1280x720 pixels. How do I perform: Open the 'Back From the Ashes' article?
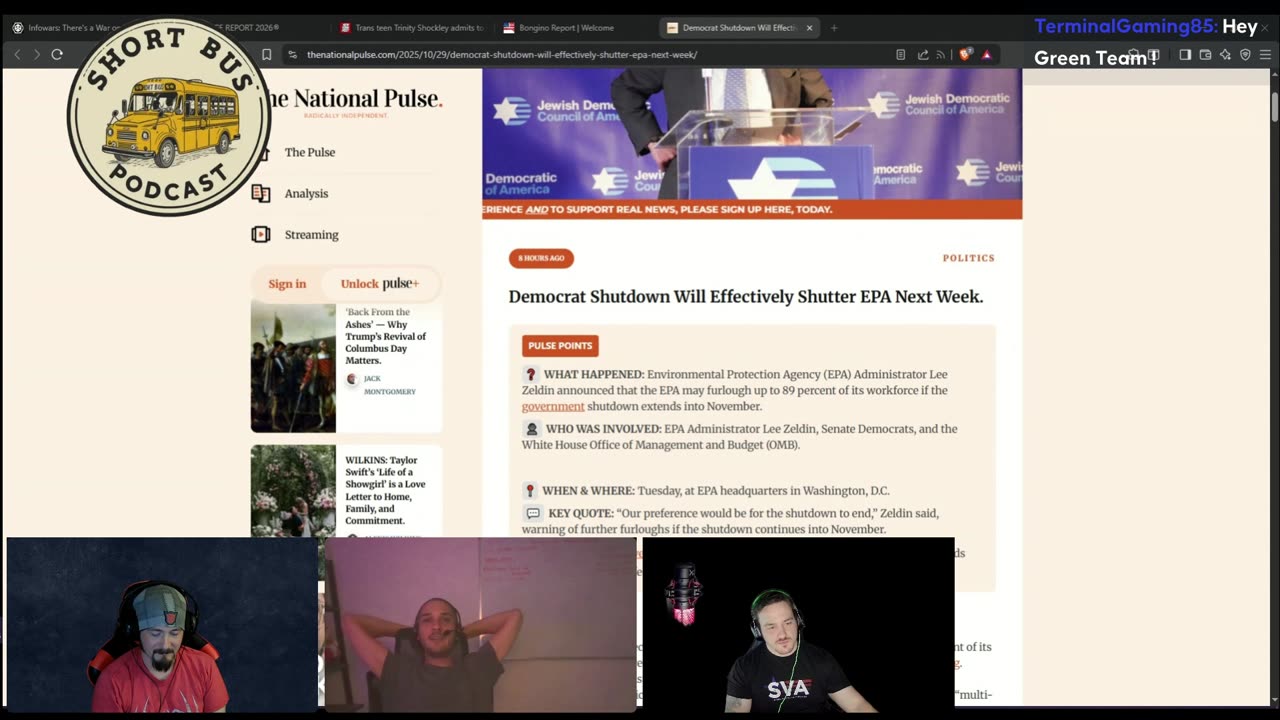[386, 336]
